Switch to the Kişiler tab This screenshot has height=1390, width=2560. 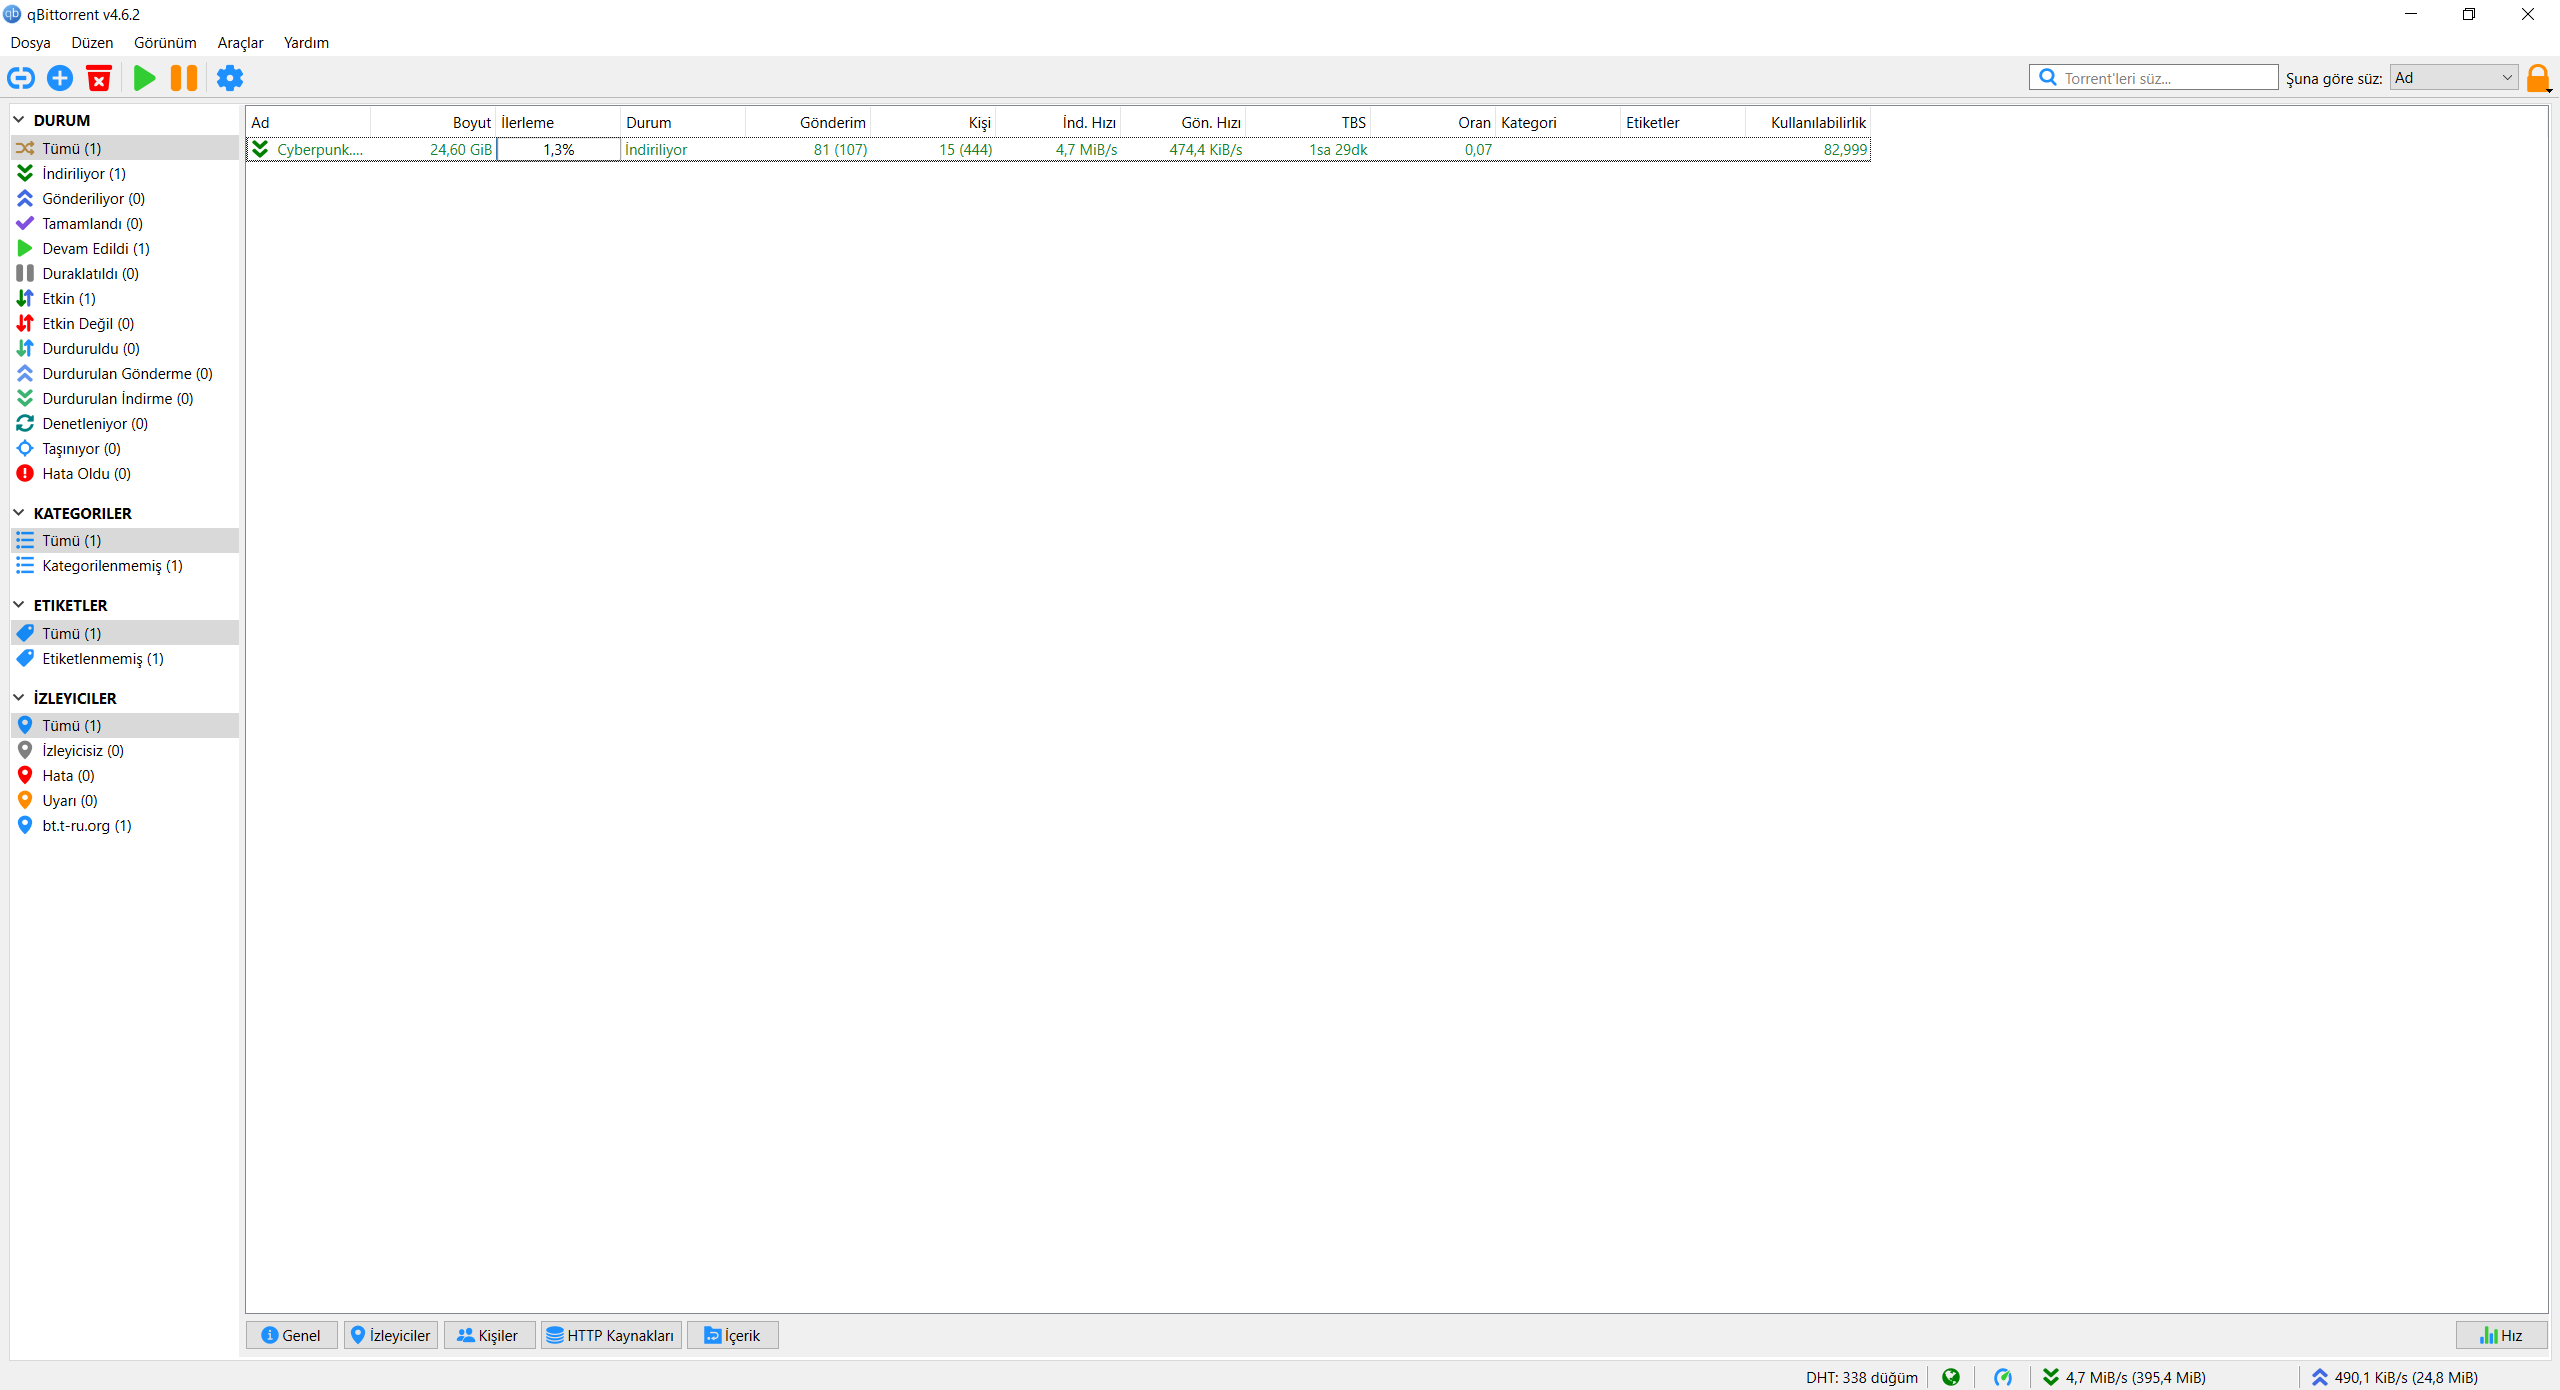pyautogui.click(x=488, y=1335)
